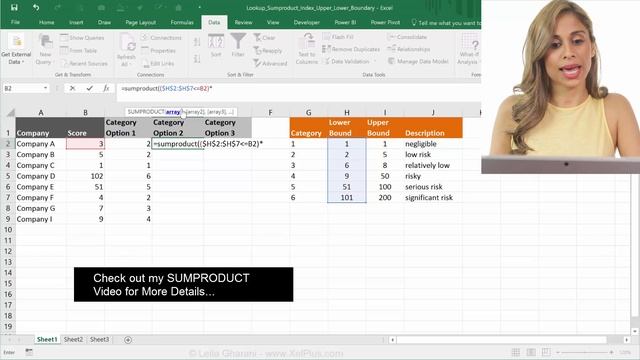
Task: Switch to the Power Pivot tab
Action: [x=385, y=22]
